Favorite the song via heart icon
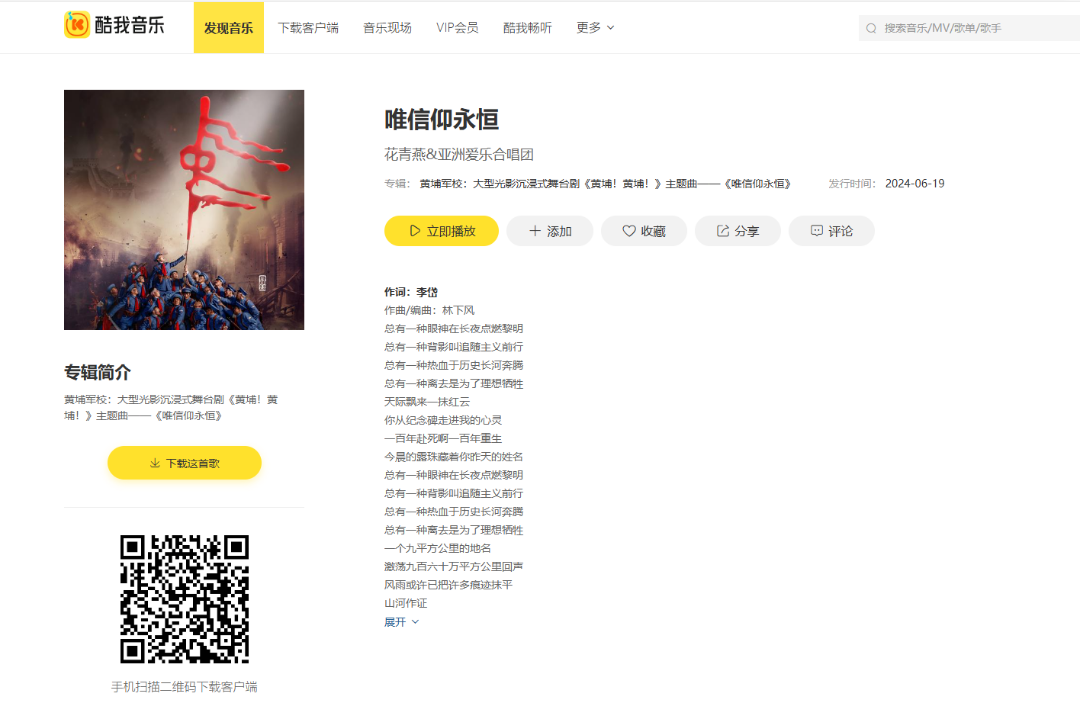 [629, 231]
